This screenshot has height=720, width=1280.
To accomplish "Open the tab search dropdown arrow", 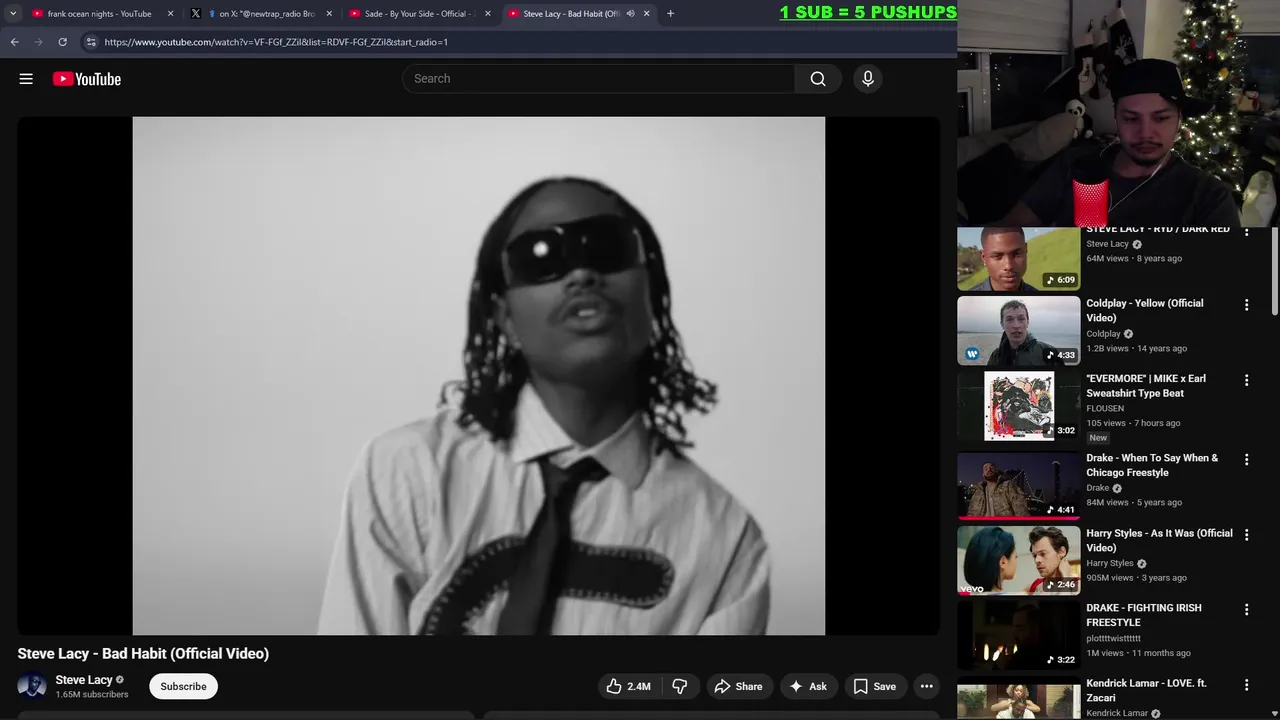I will [x=13, y=13].
